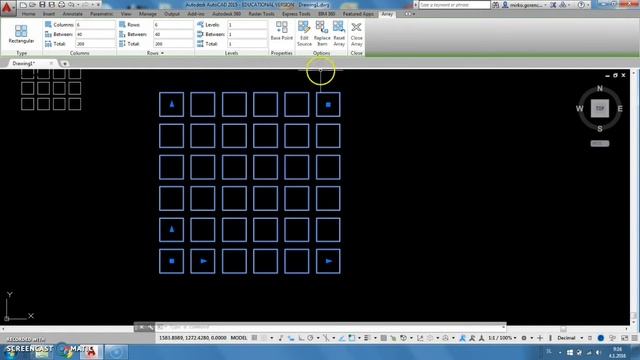Click the Open file icon in Quick Access toolbar

tap(33, 4)
